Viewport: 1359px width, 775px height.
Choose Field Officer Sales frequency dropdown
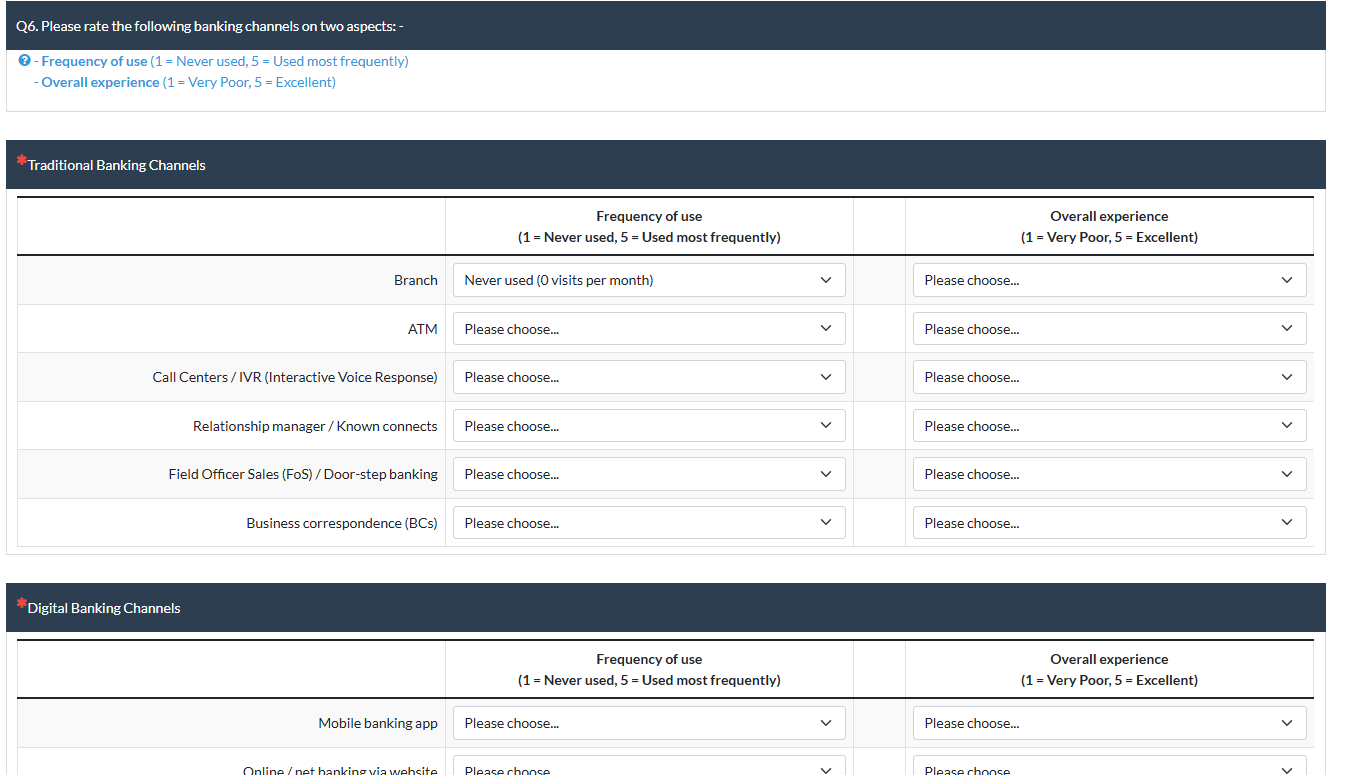649,474
